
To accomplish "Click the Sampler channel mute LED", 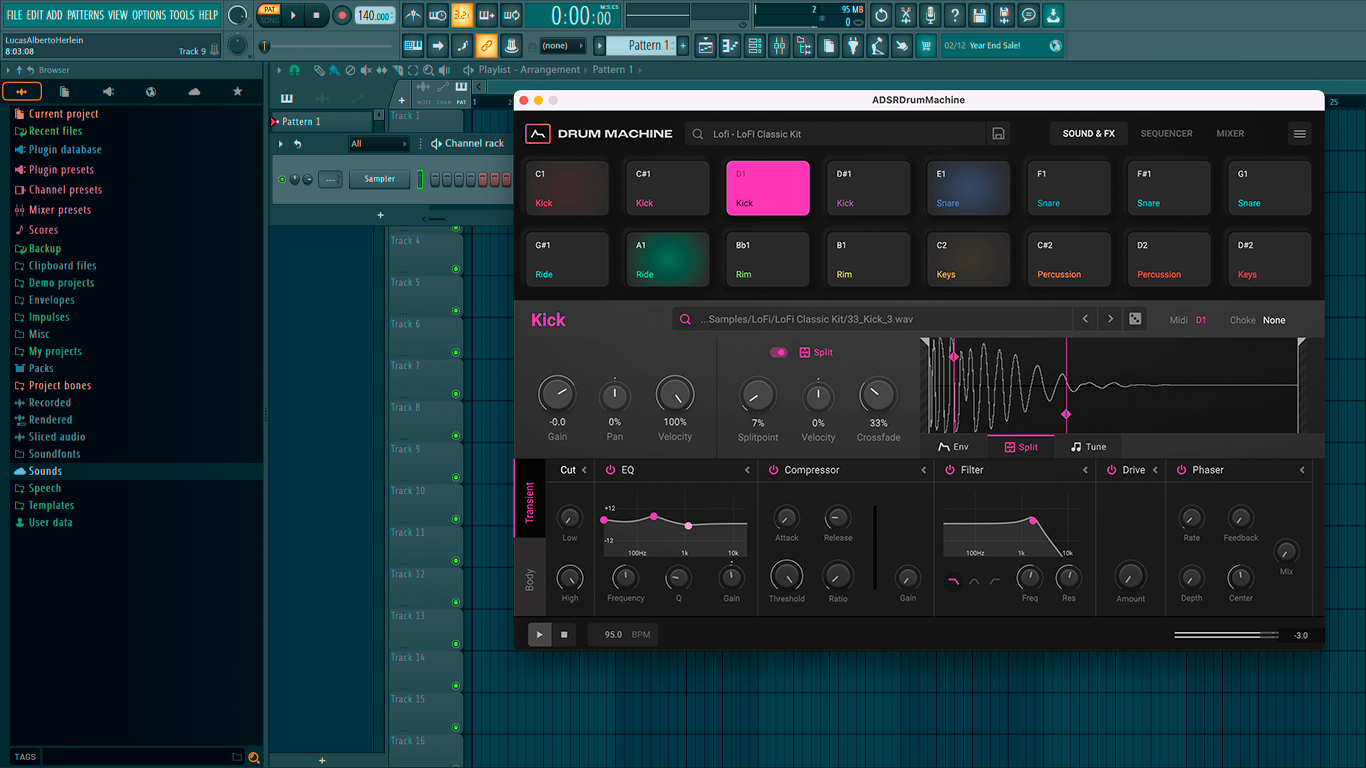I will [x=282, y=179].
